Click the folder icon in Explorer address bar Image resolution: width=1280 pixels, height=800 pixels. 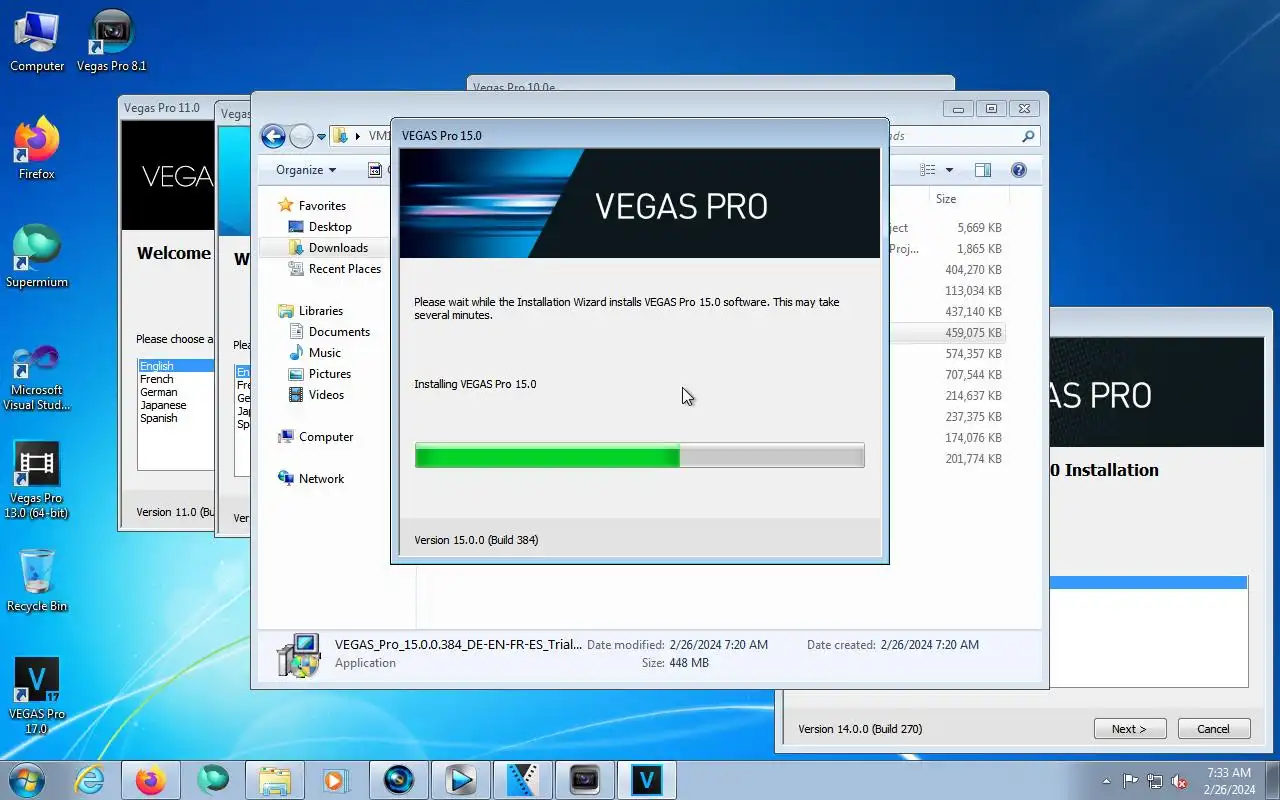tap(340, 136)
